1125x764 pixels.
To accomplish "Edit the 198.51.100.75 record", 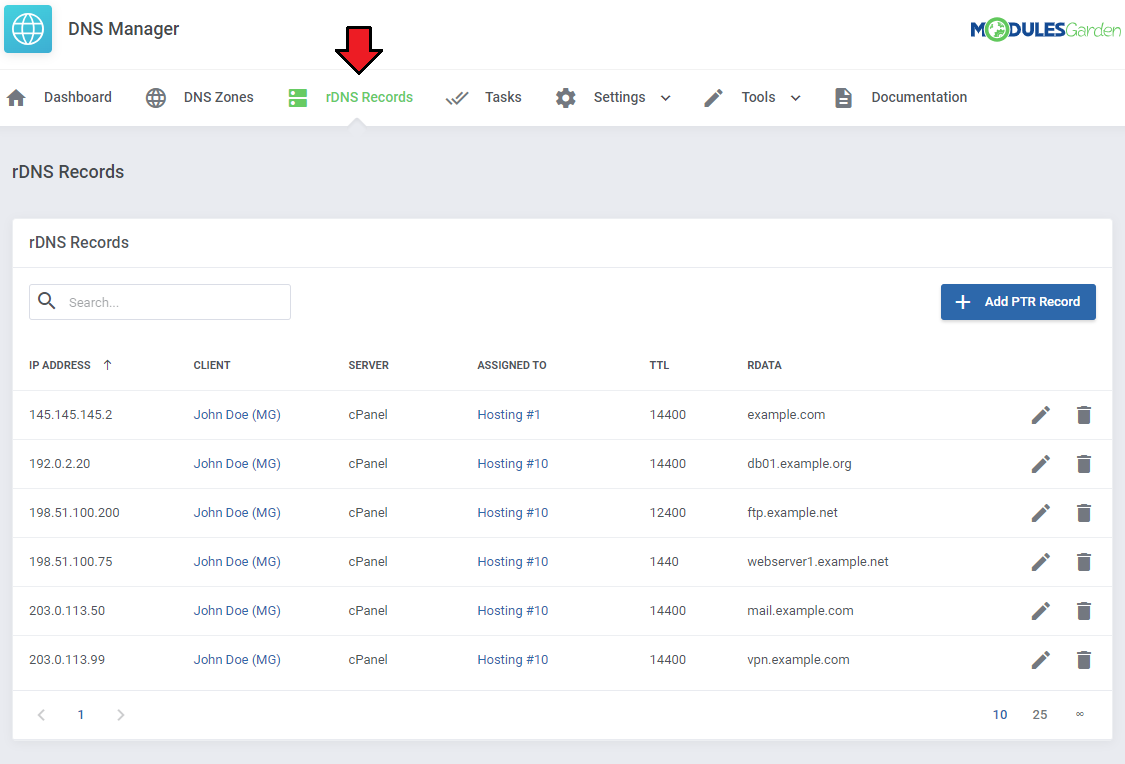I will [1041, 562].
